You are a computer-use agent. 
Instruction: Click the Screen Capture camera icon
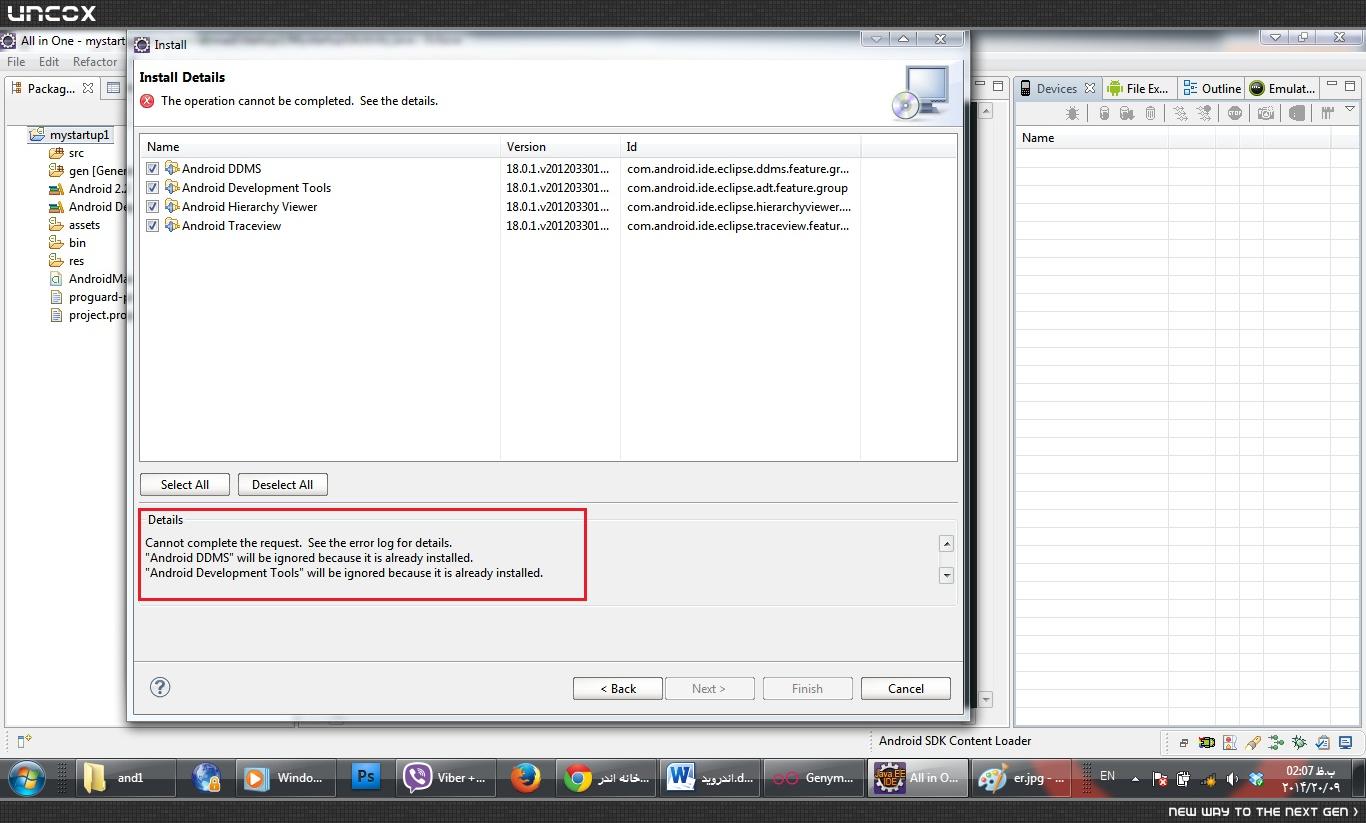tap(1266, 113)
